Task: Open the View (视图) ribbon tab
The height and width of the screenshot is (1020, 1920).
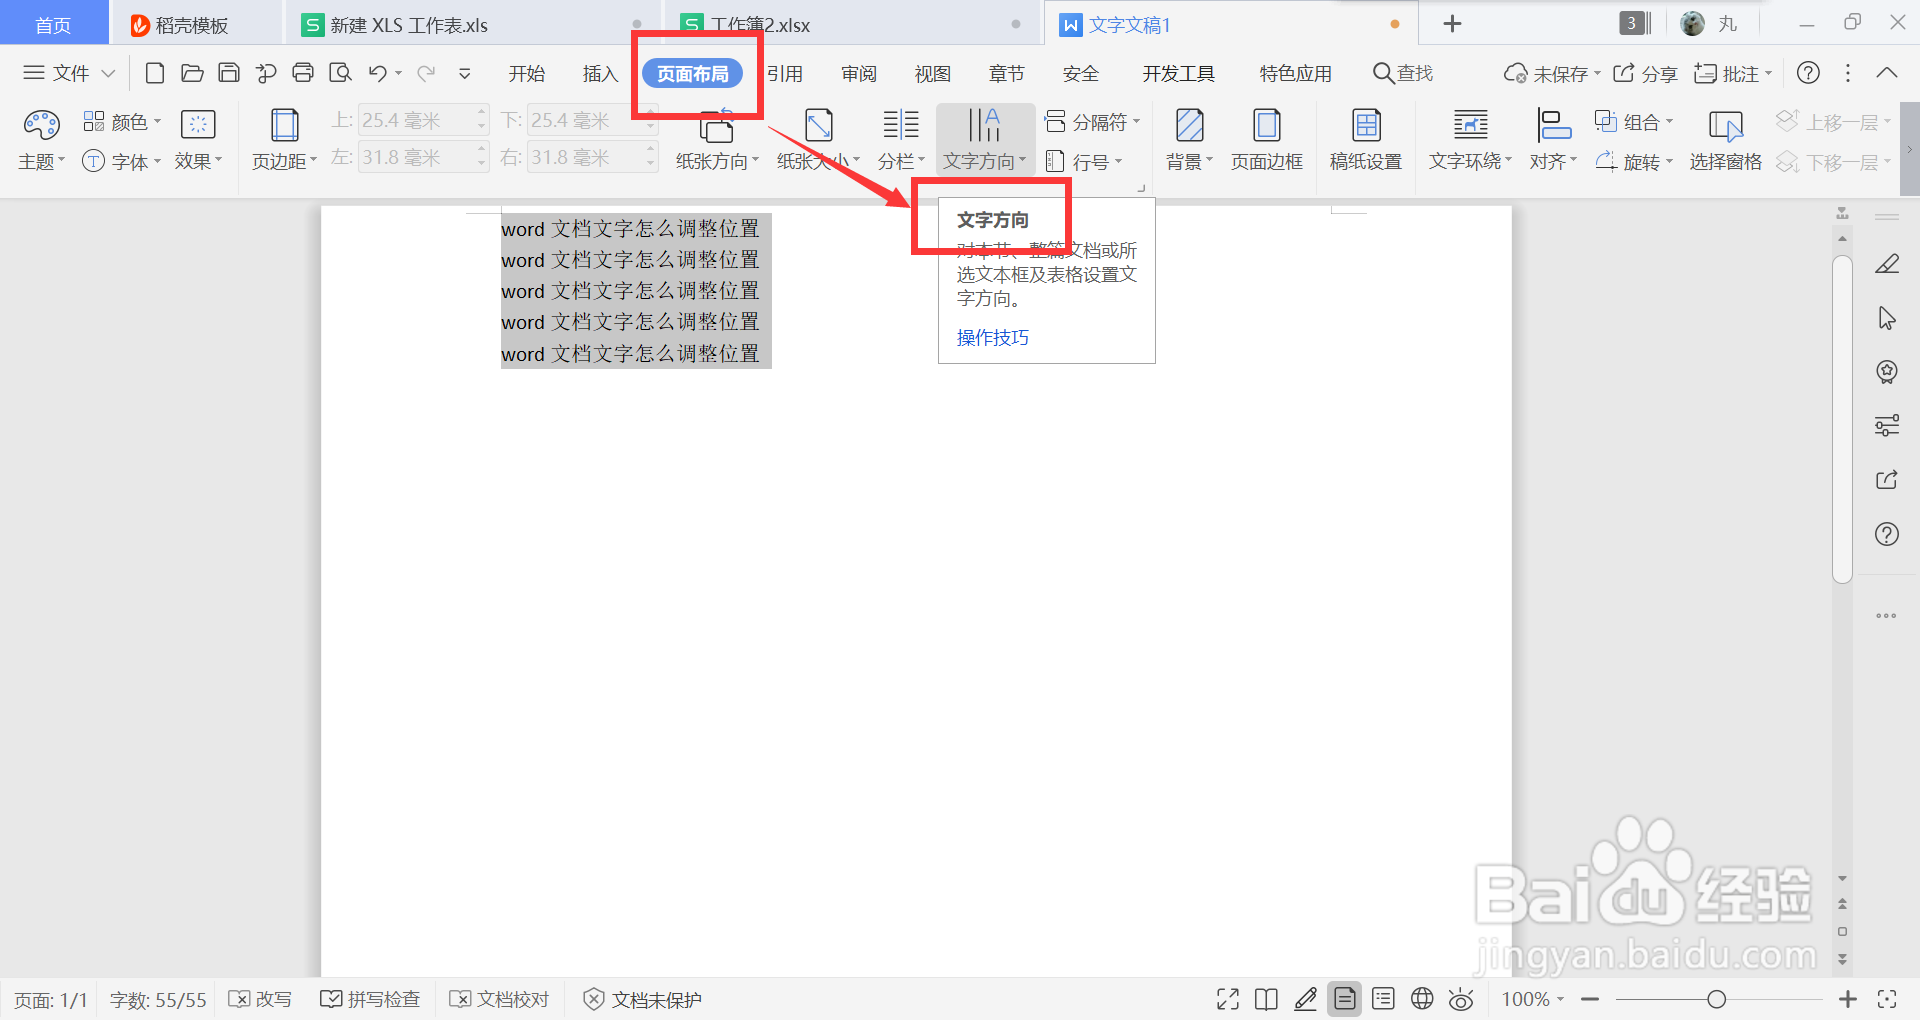Action: click(933, 73)
